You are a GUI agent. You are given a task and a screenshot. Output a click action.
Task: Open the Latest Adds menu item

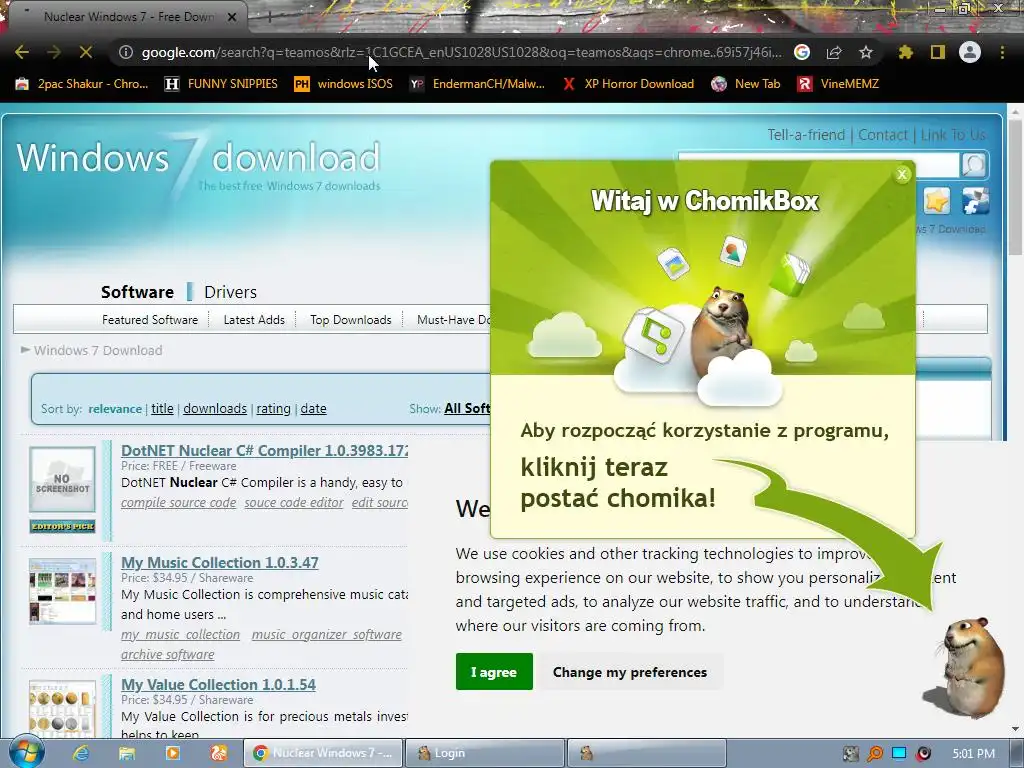click(254, 320)
